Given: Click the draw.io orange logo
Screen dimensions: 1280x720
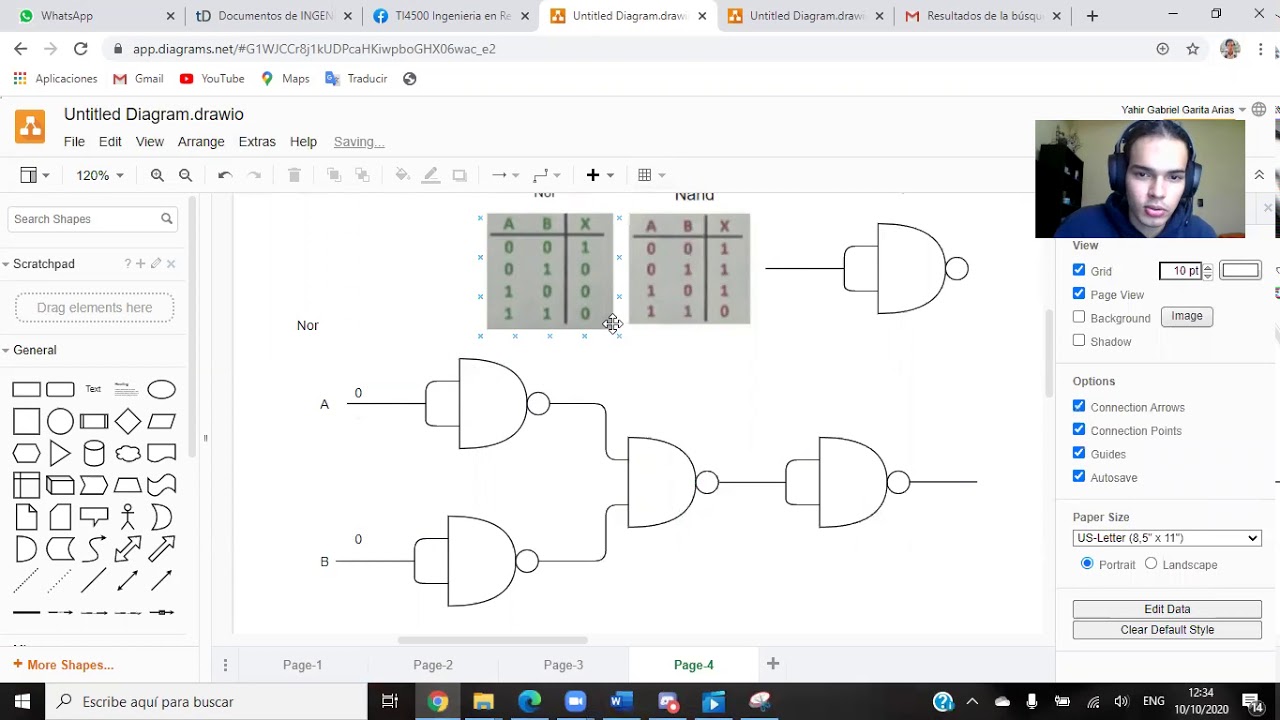Looking at the screenshot, I should (30, 127).
